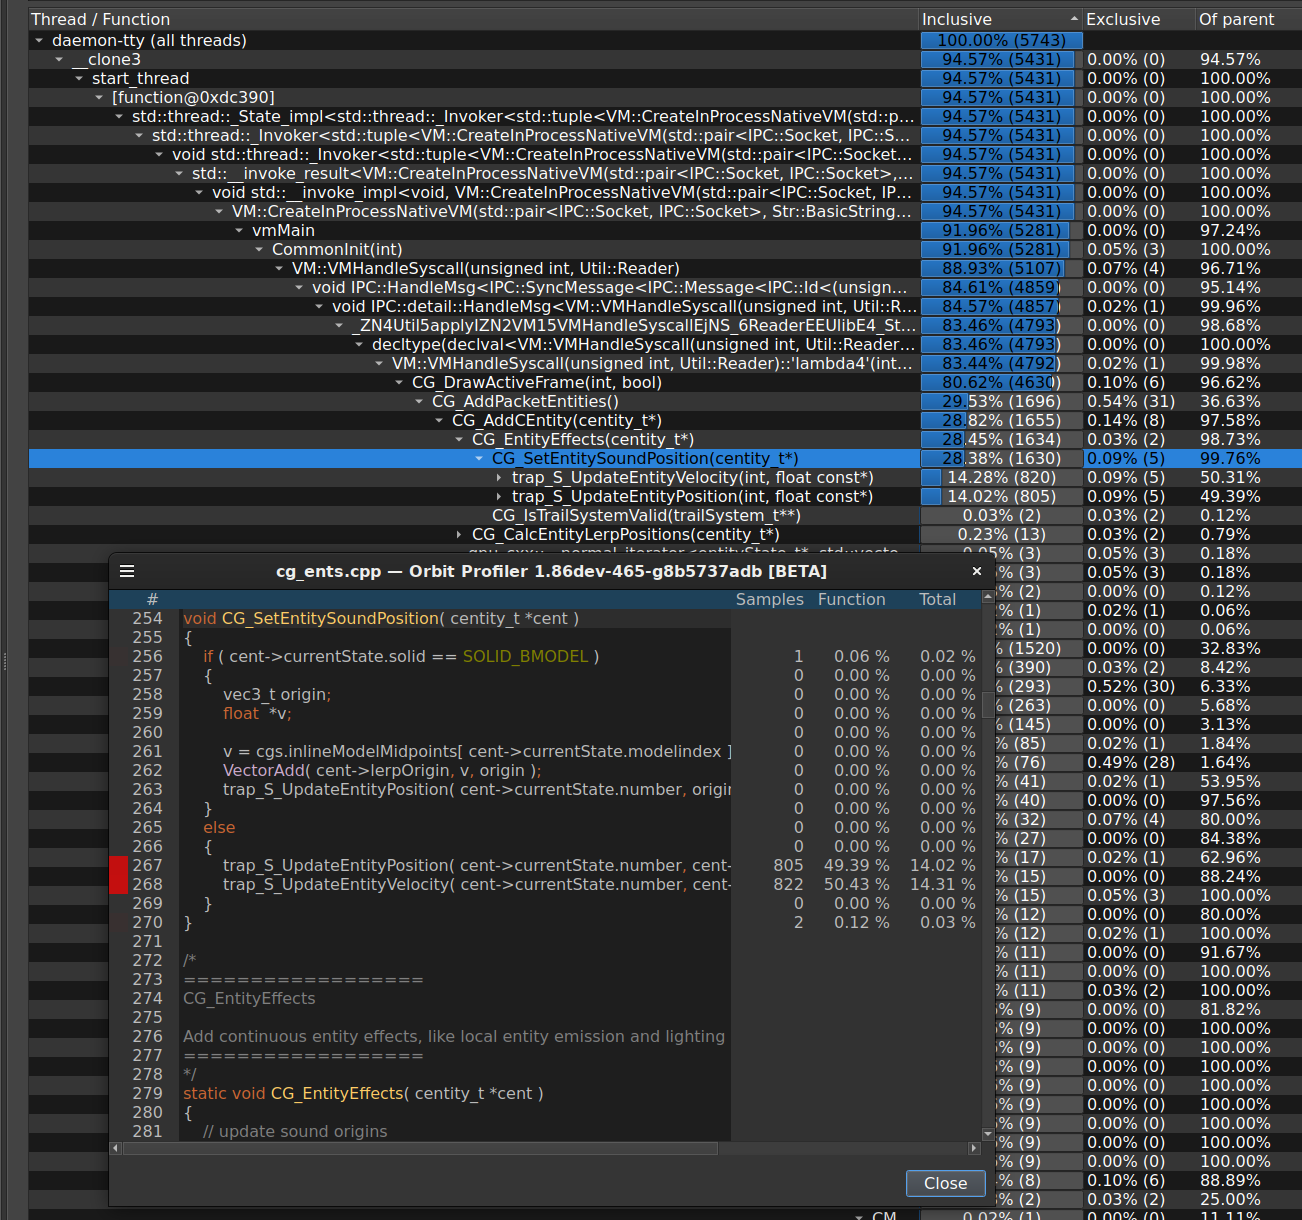The width and height of the screenshot is (1302, 1220).
Task: Collapse the CG_AddPacketEntities() node
Action: click(x=419, y=402)
